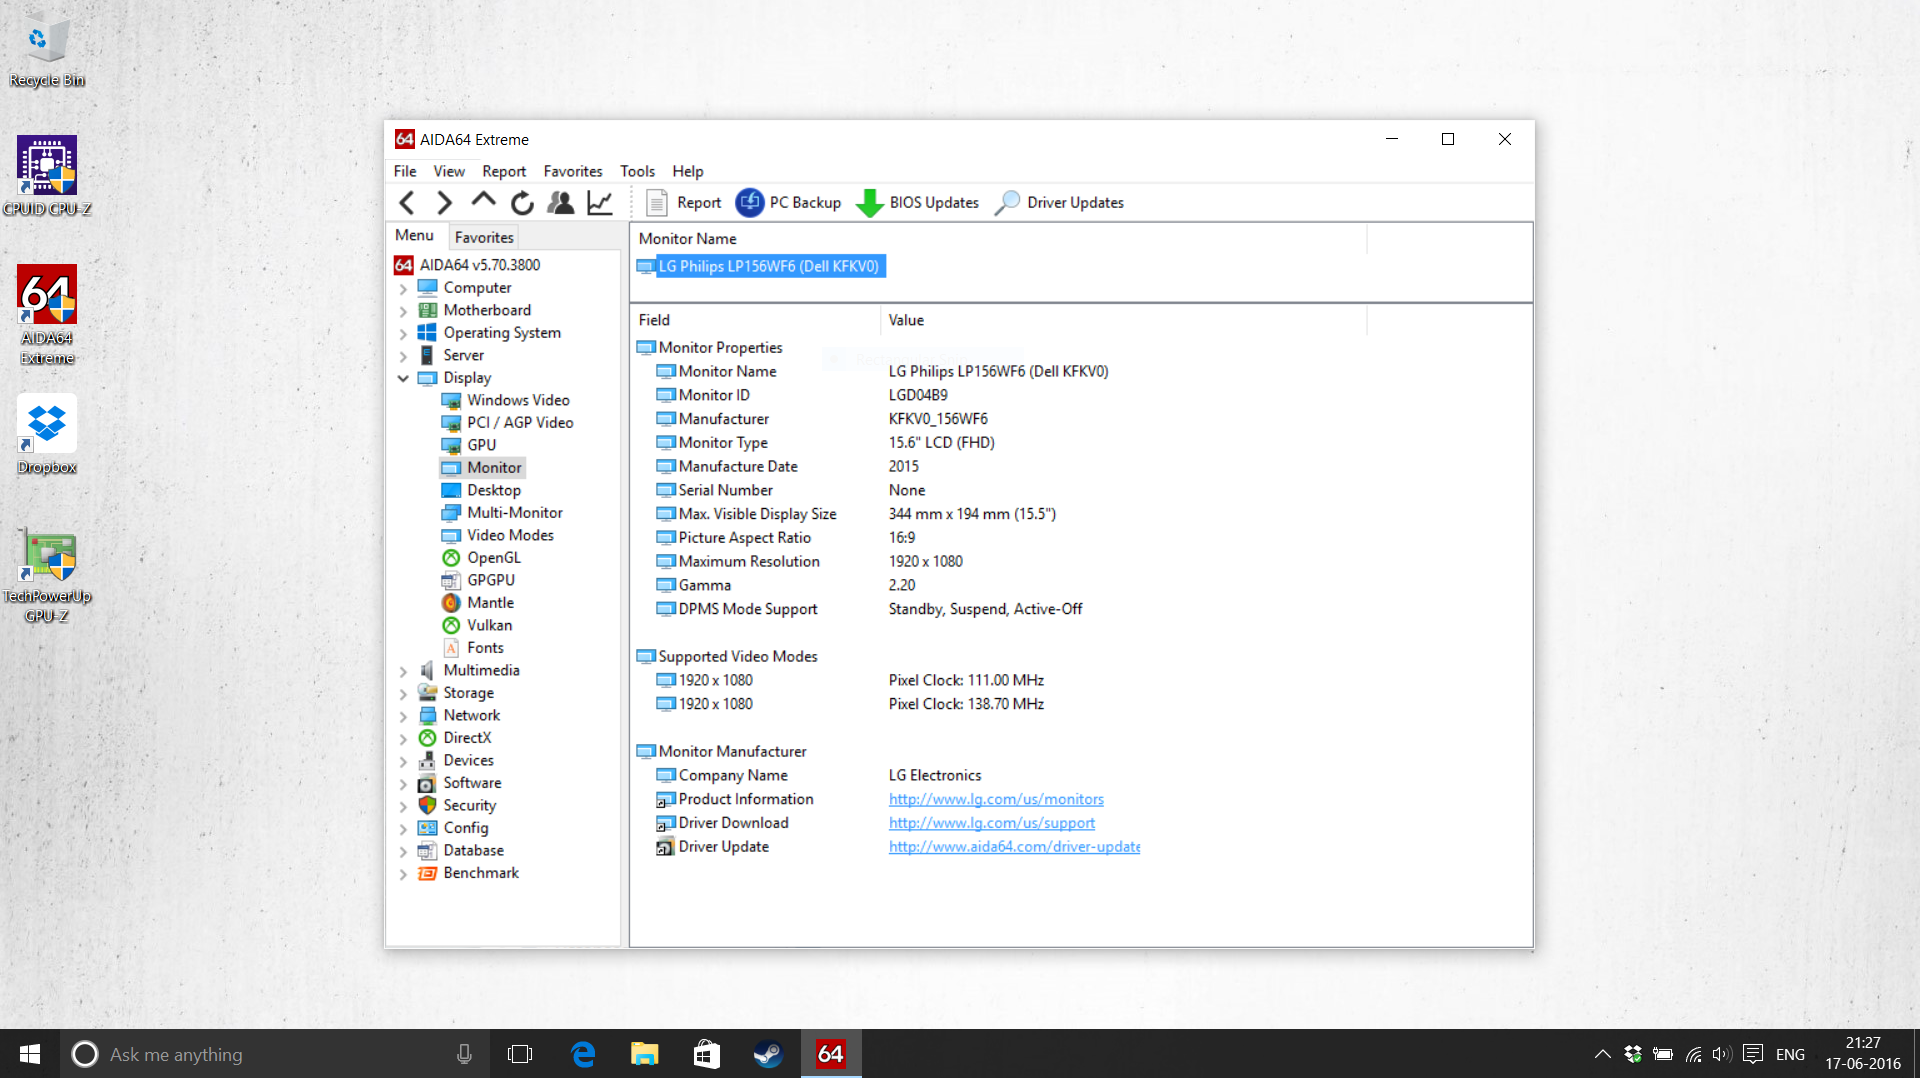The width and height of the screenshot is (1920, 1078).
Task: Check BIOS Updates from toolbar
Action: [918, 203]
